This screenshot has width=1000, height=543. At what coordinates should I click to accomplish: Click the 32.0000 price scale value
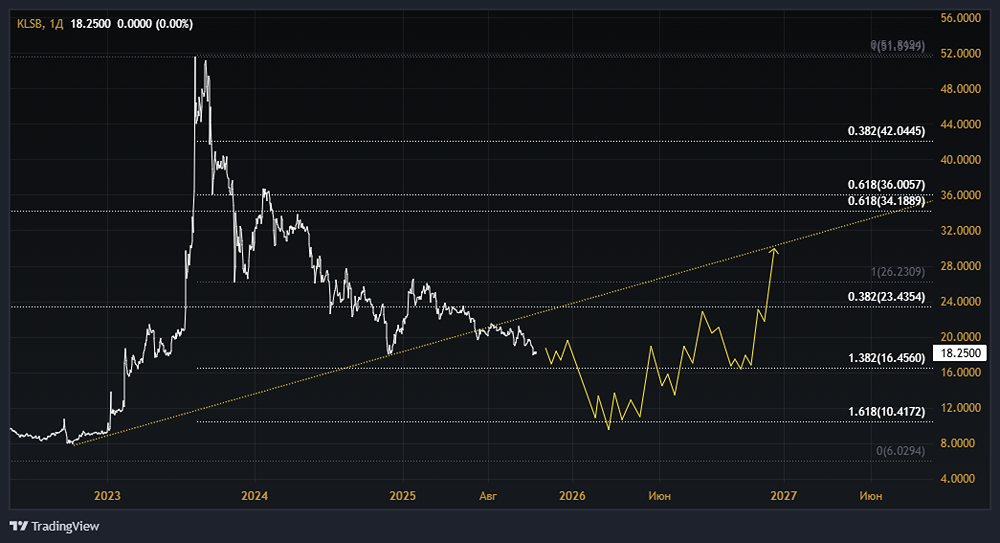point(960,231)
